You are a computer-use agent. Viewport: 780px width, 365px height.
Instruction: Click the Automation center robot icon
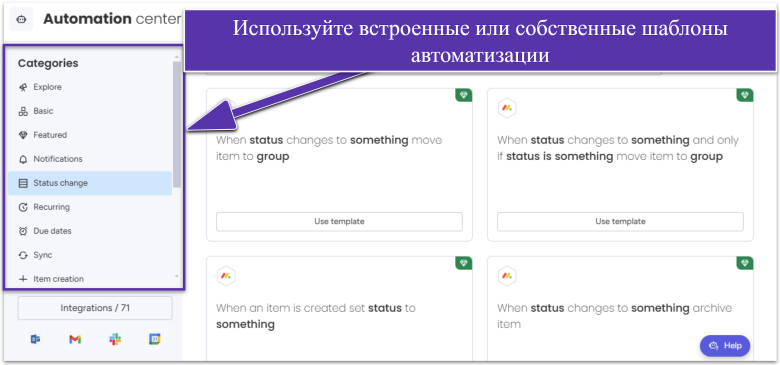[x=21, y=19]
